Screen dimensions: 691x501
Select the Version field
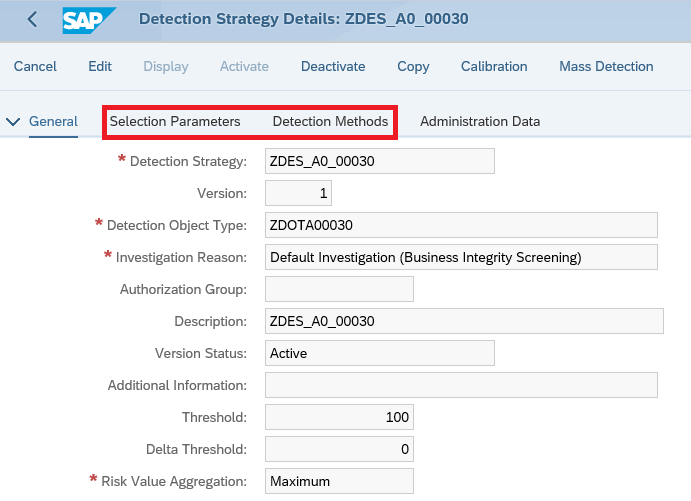(x=298, y=193)
